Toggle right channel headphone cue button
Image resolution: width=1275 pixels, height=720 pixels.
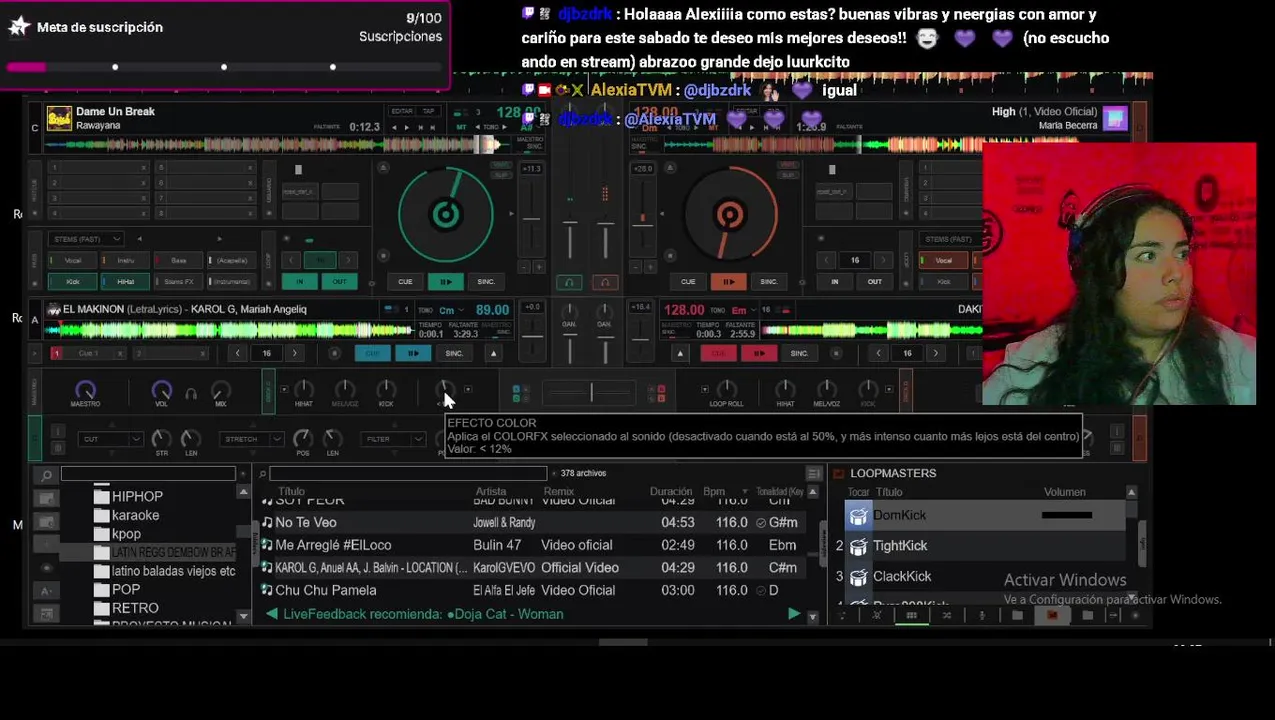pos(604,283)
